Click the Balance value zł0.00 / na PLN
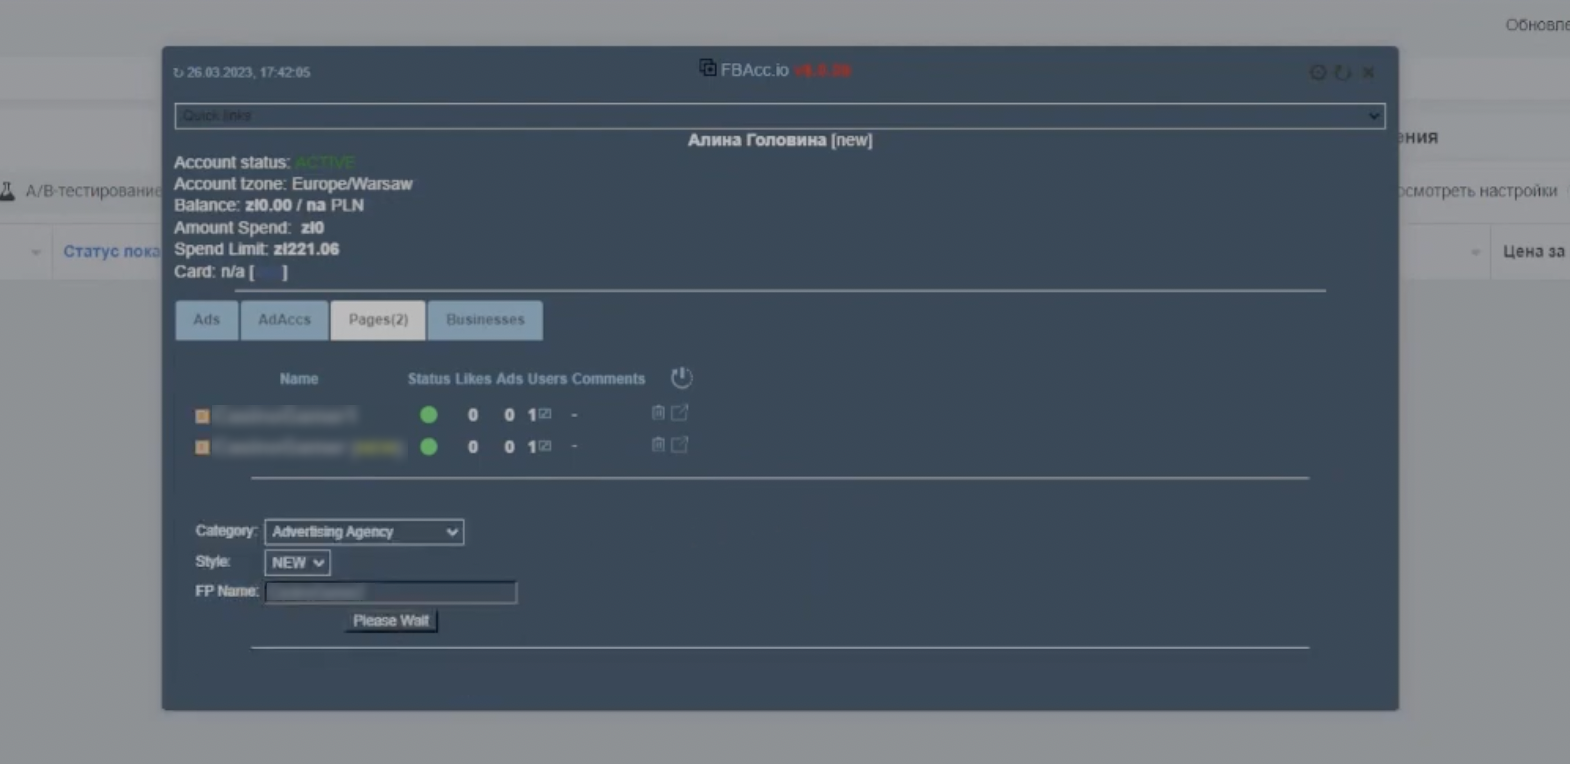 pyautogui.click(x=304, y=205)
